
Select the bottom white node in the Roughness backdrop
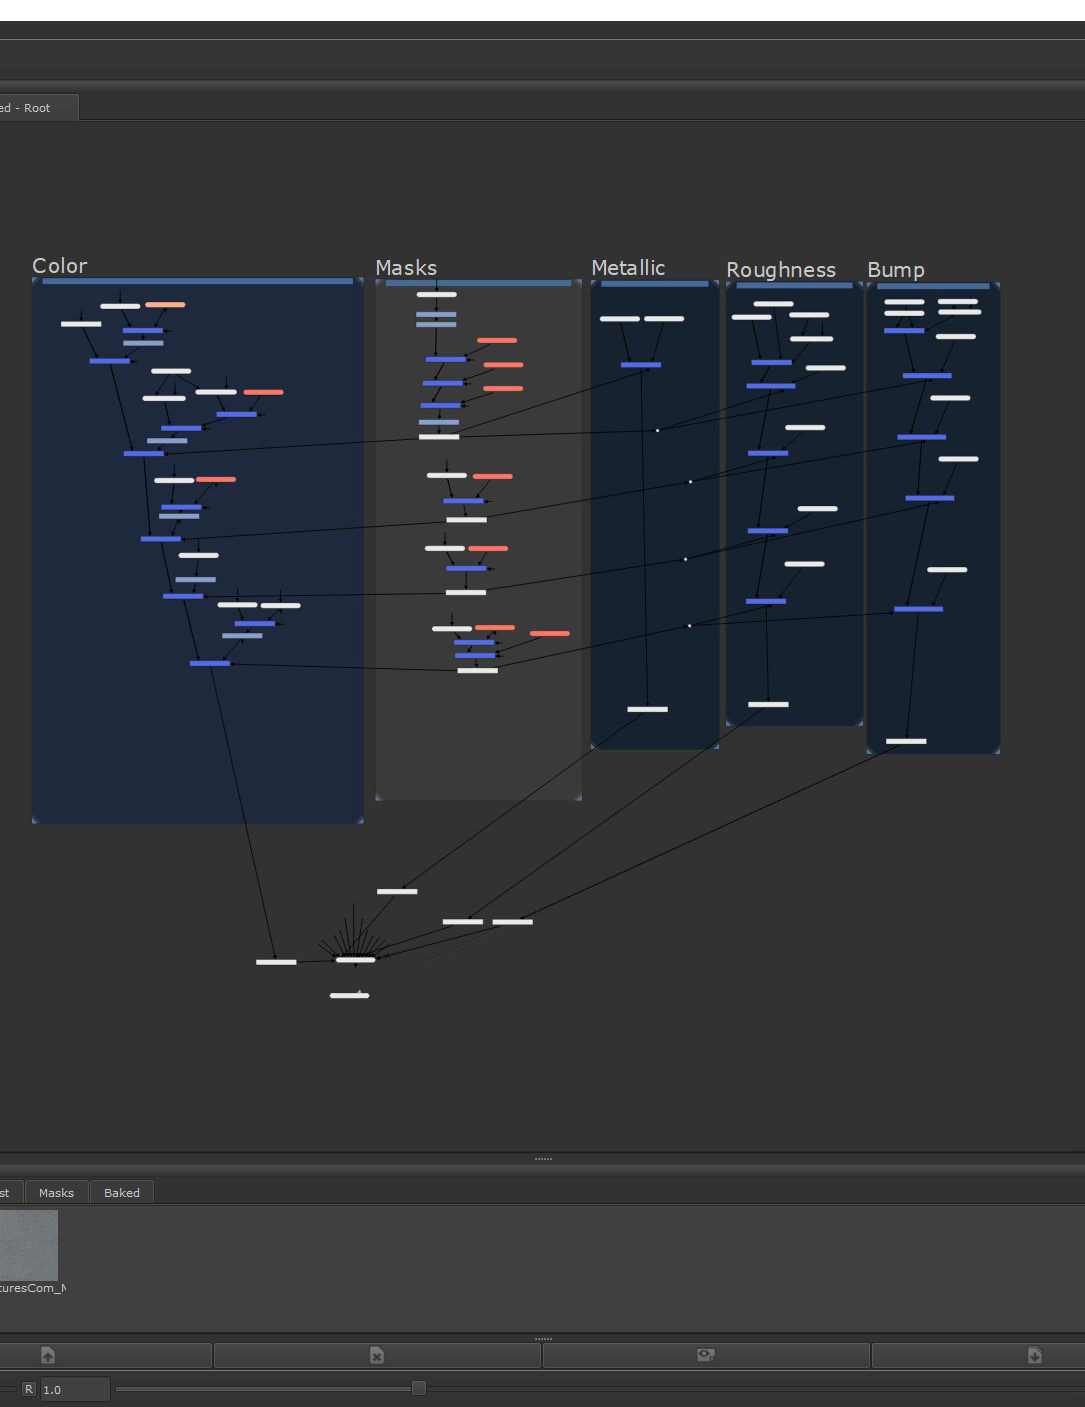(x=768, y=704)
